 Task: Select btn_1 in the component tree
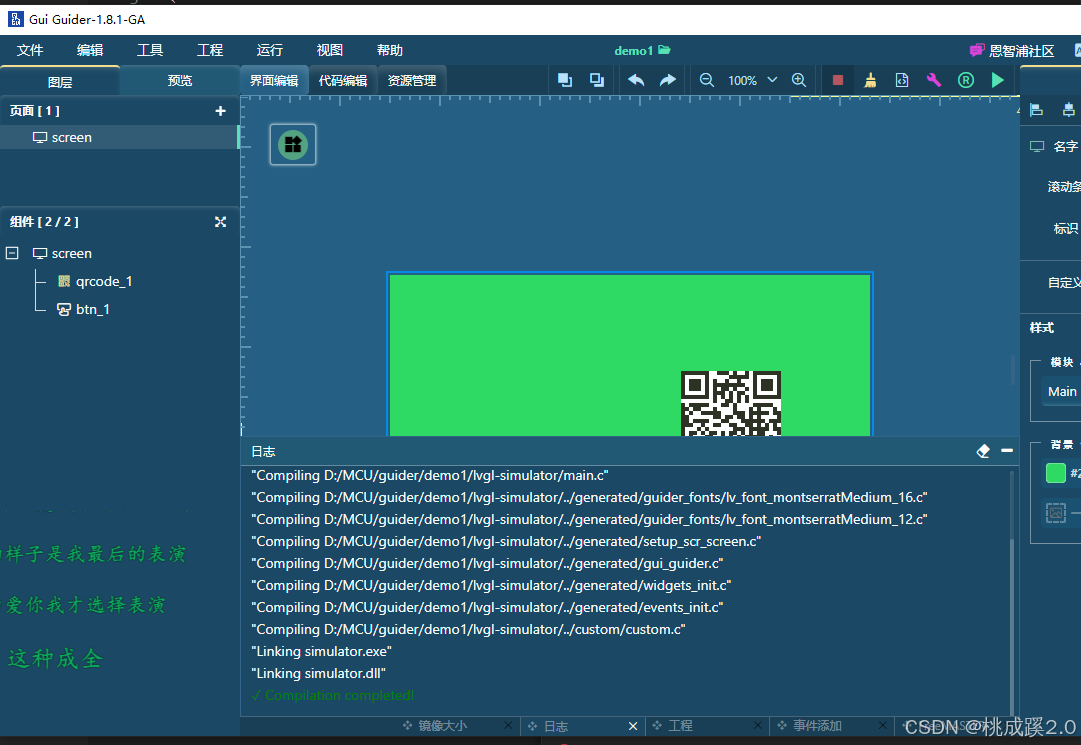[x=92, y=309]
